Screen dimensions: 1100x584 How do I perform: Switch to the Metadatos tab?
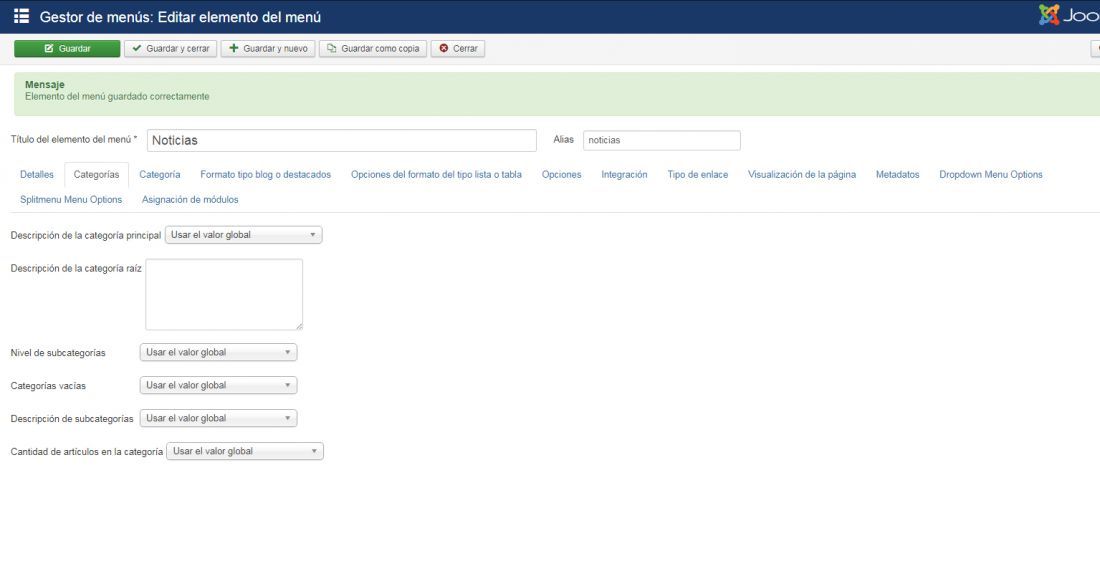[x=897, y=175]
